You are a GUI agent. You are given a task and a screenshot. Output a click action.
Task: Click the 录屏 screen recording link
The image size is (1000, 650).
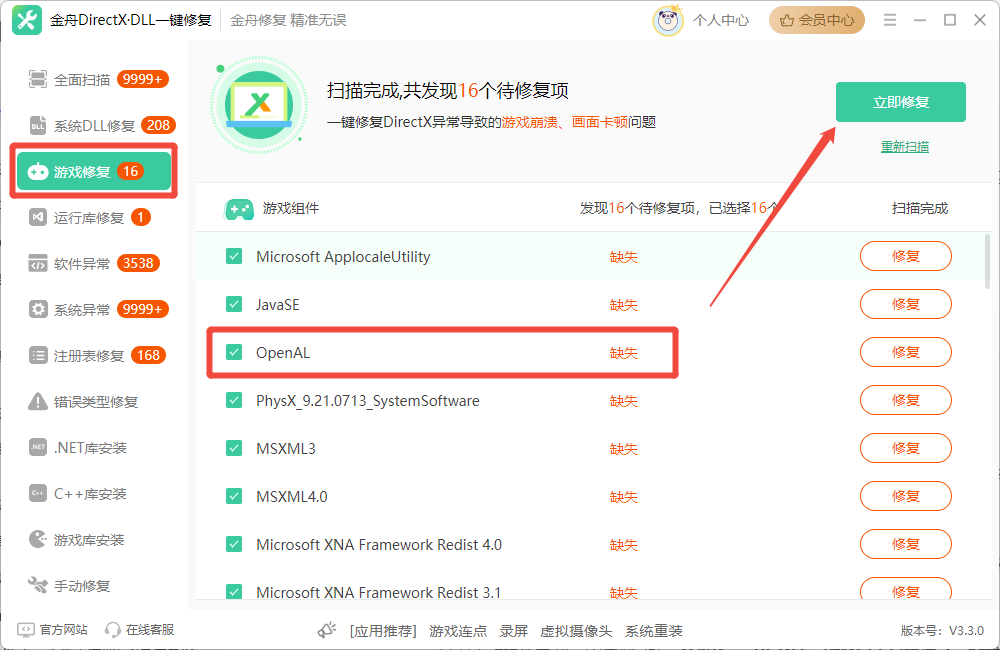click(x=513, y=631)
